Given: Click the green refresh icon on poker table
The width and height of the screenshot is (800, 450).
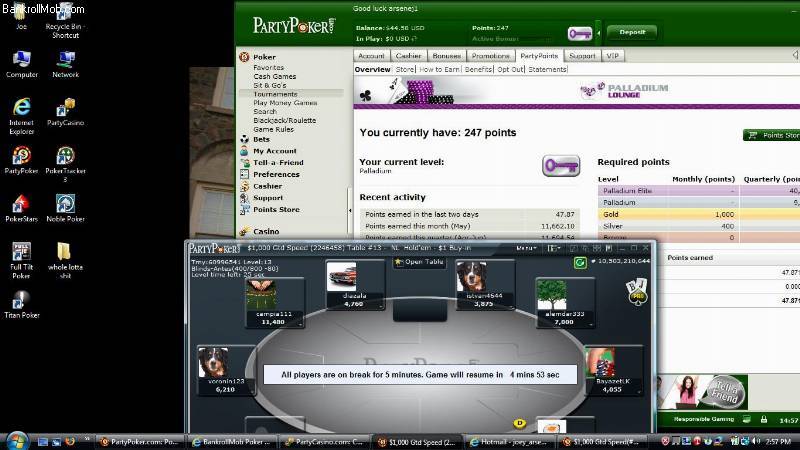Looking at the screenshot, I should click(580, 263).
